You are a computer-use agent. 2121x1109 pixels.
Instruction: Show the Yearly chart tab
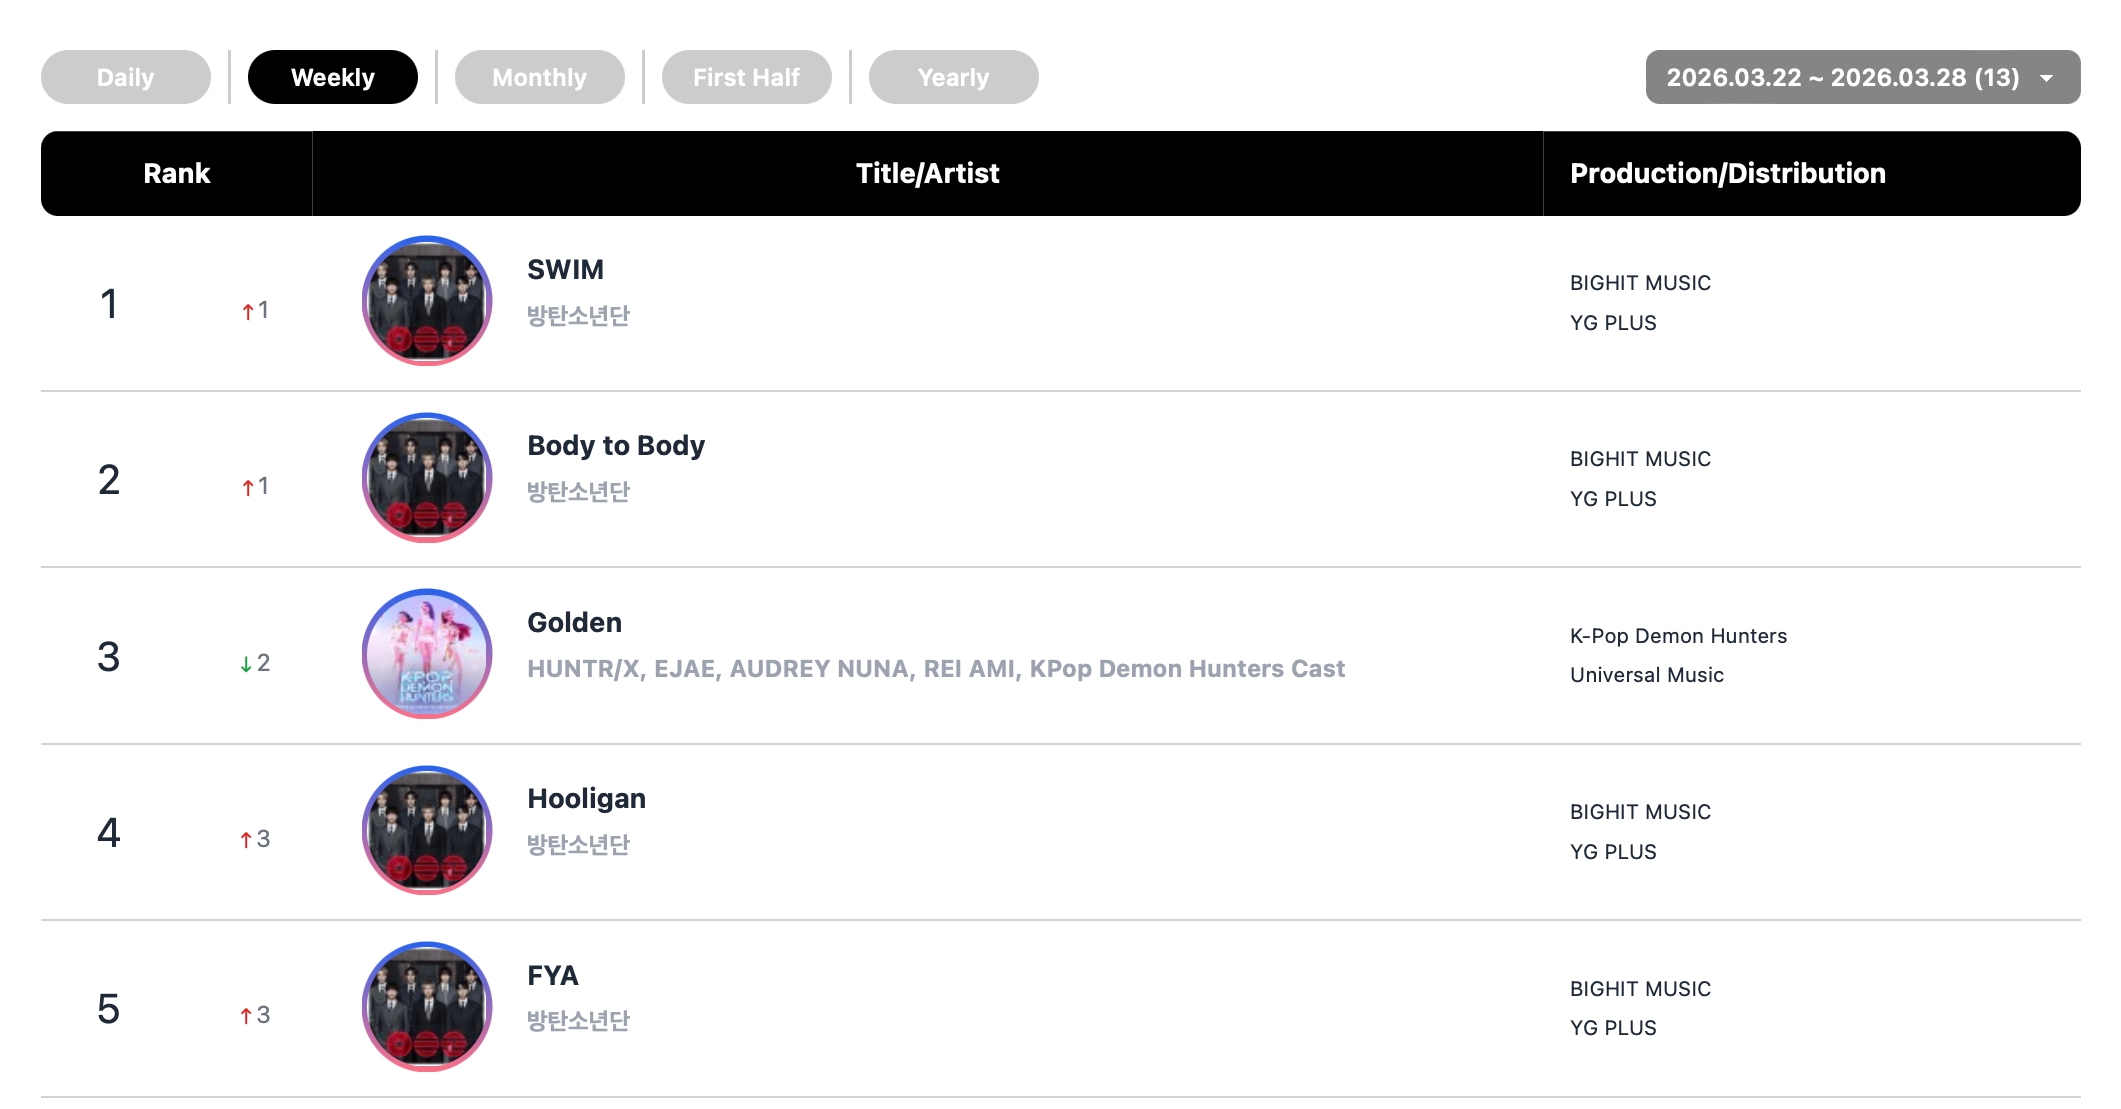point(954,77)
